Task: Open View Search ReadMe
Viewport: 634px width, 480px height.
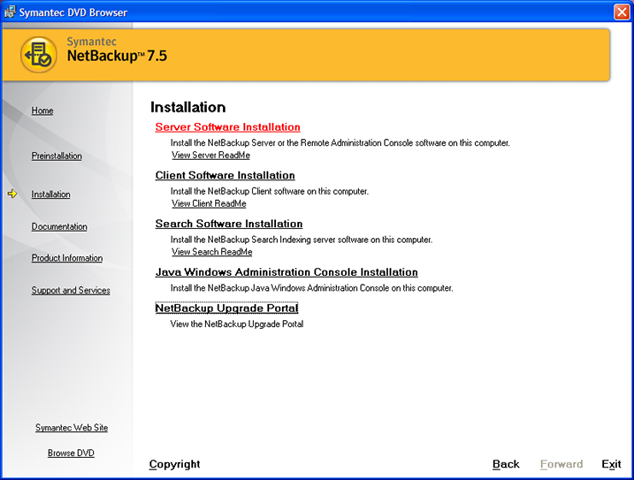Action: tap(212, 252)
